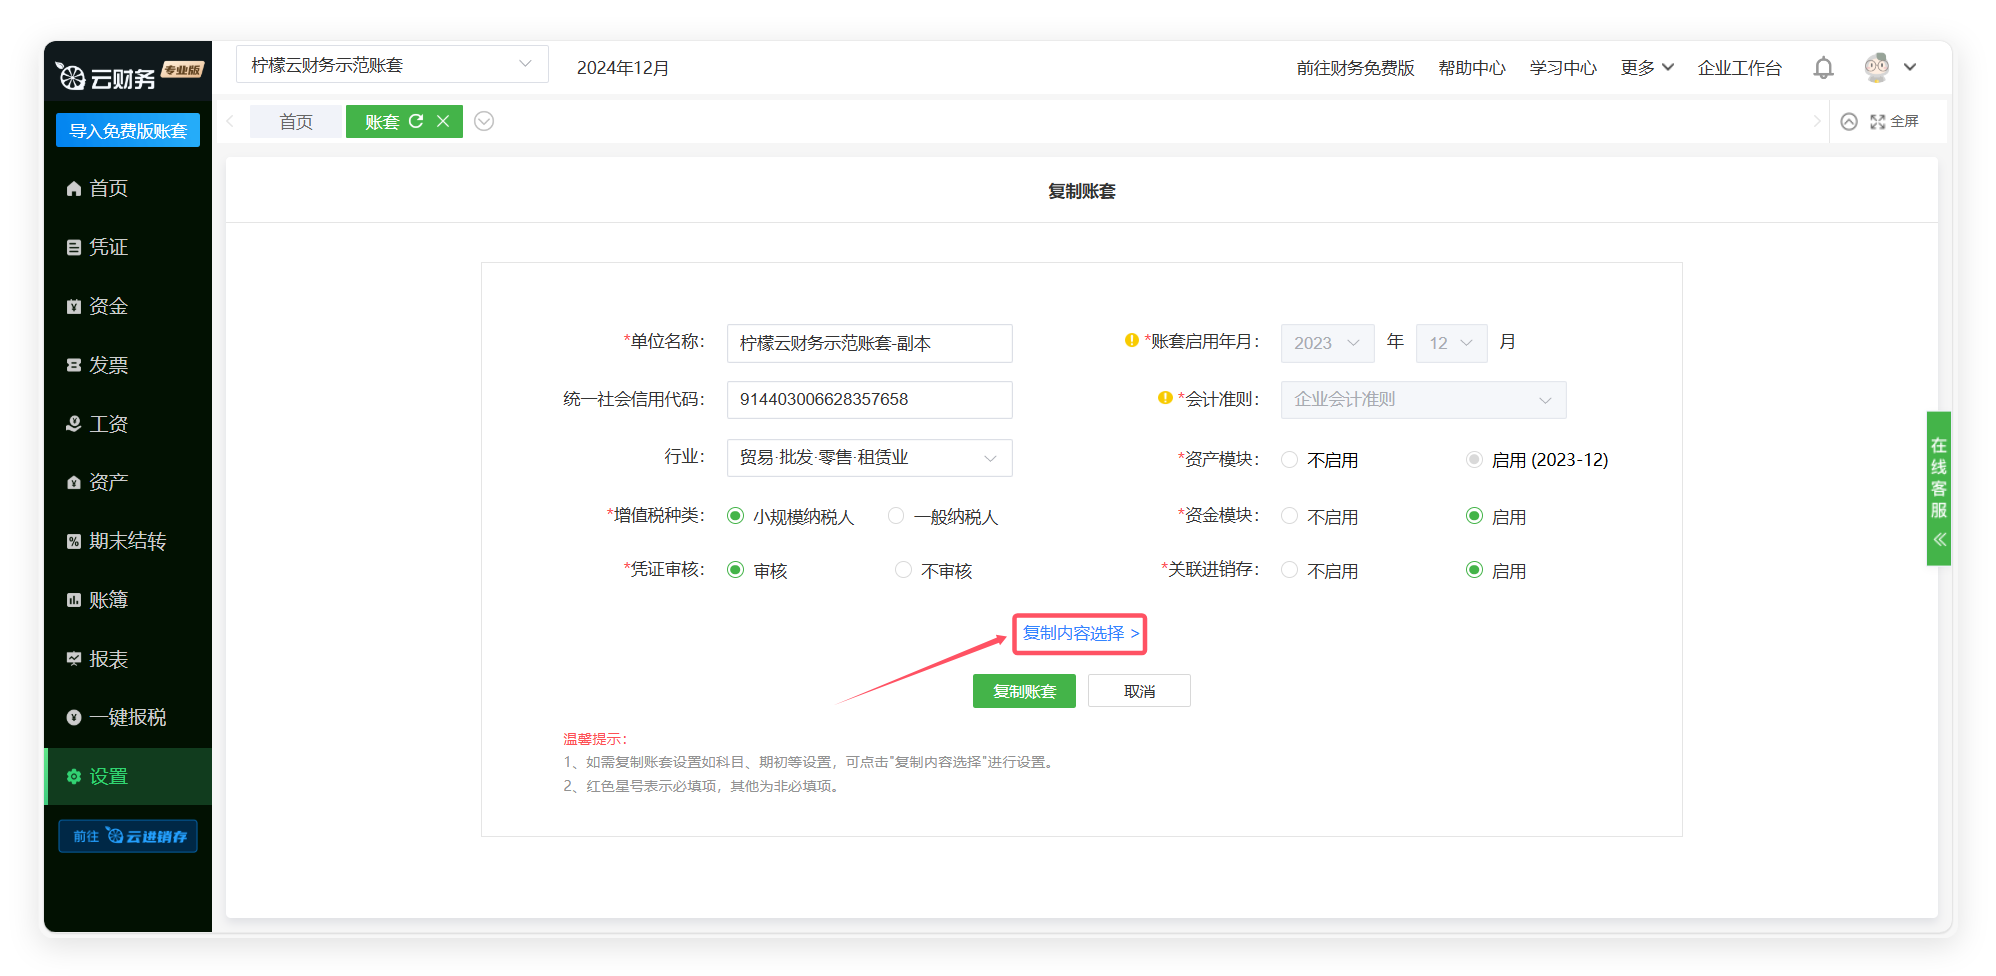Screen dimensions: 1996x976
Task: Open the 复制内容选择 link
Action: coord(1079,634)
